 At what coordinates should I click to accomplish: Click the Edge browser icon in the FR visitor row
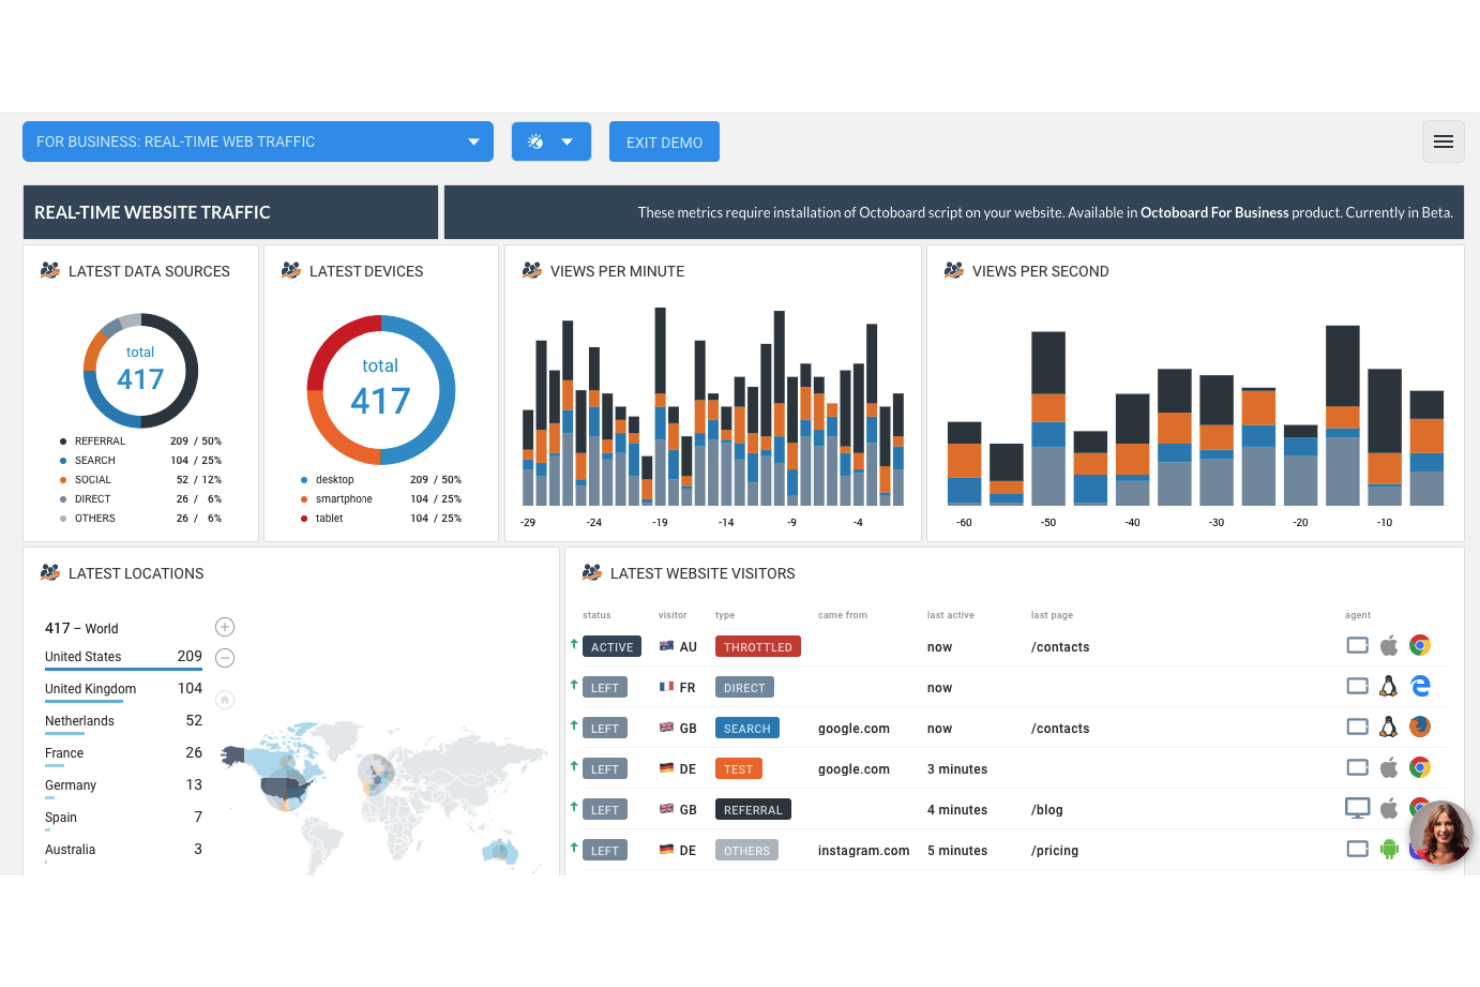[1420, 686]
